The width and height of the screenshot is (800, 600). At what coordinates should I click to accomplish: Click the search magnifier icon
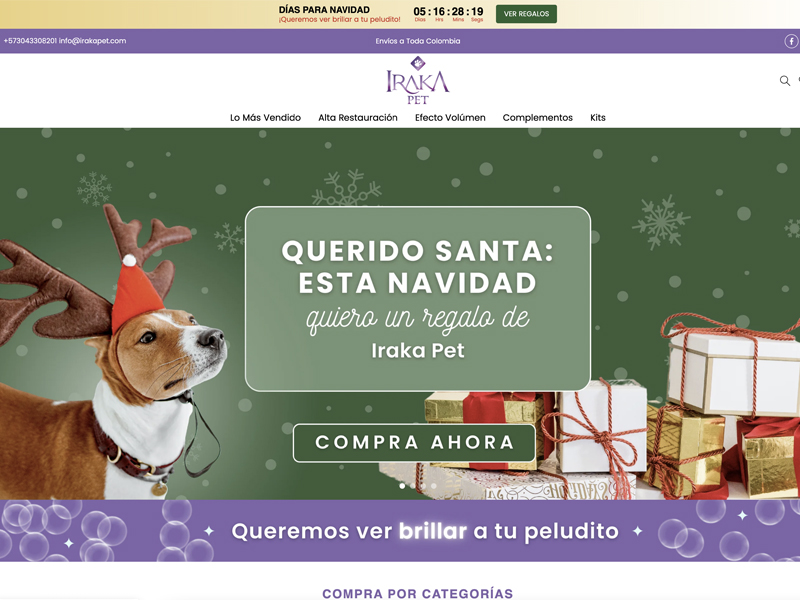click(785, 81)
